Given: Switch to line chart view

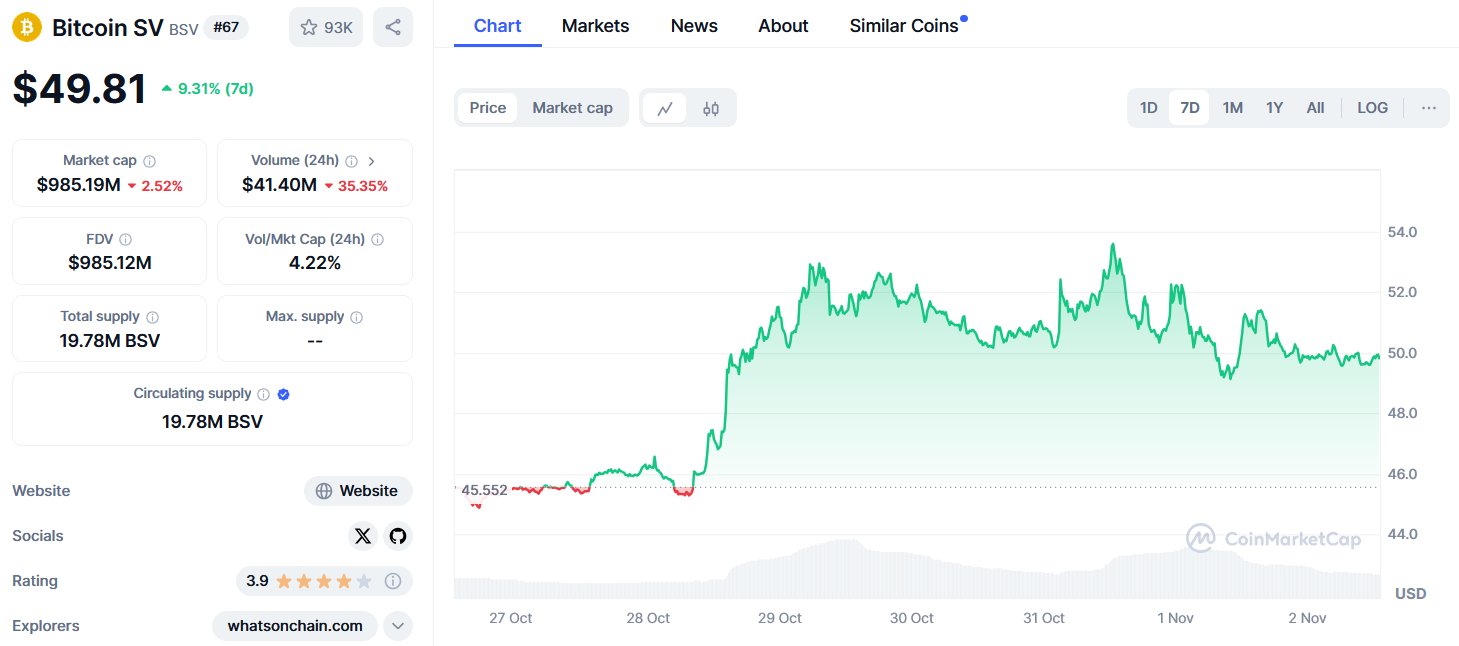Looking at the screenshot, I should point(665,108).
